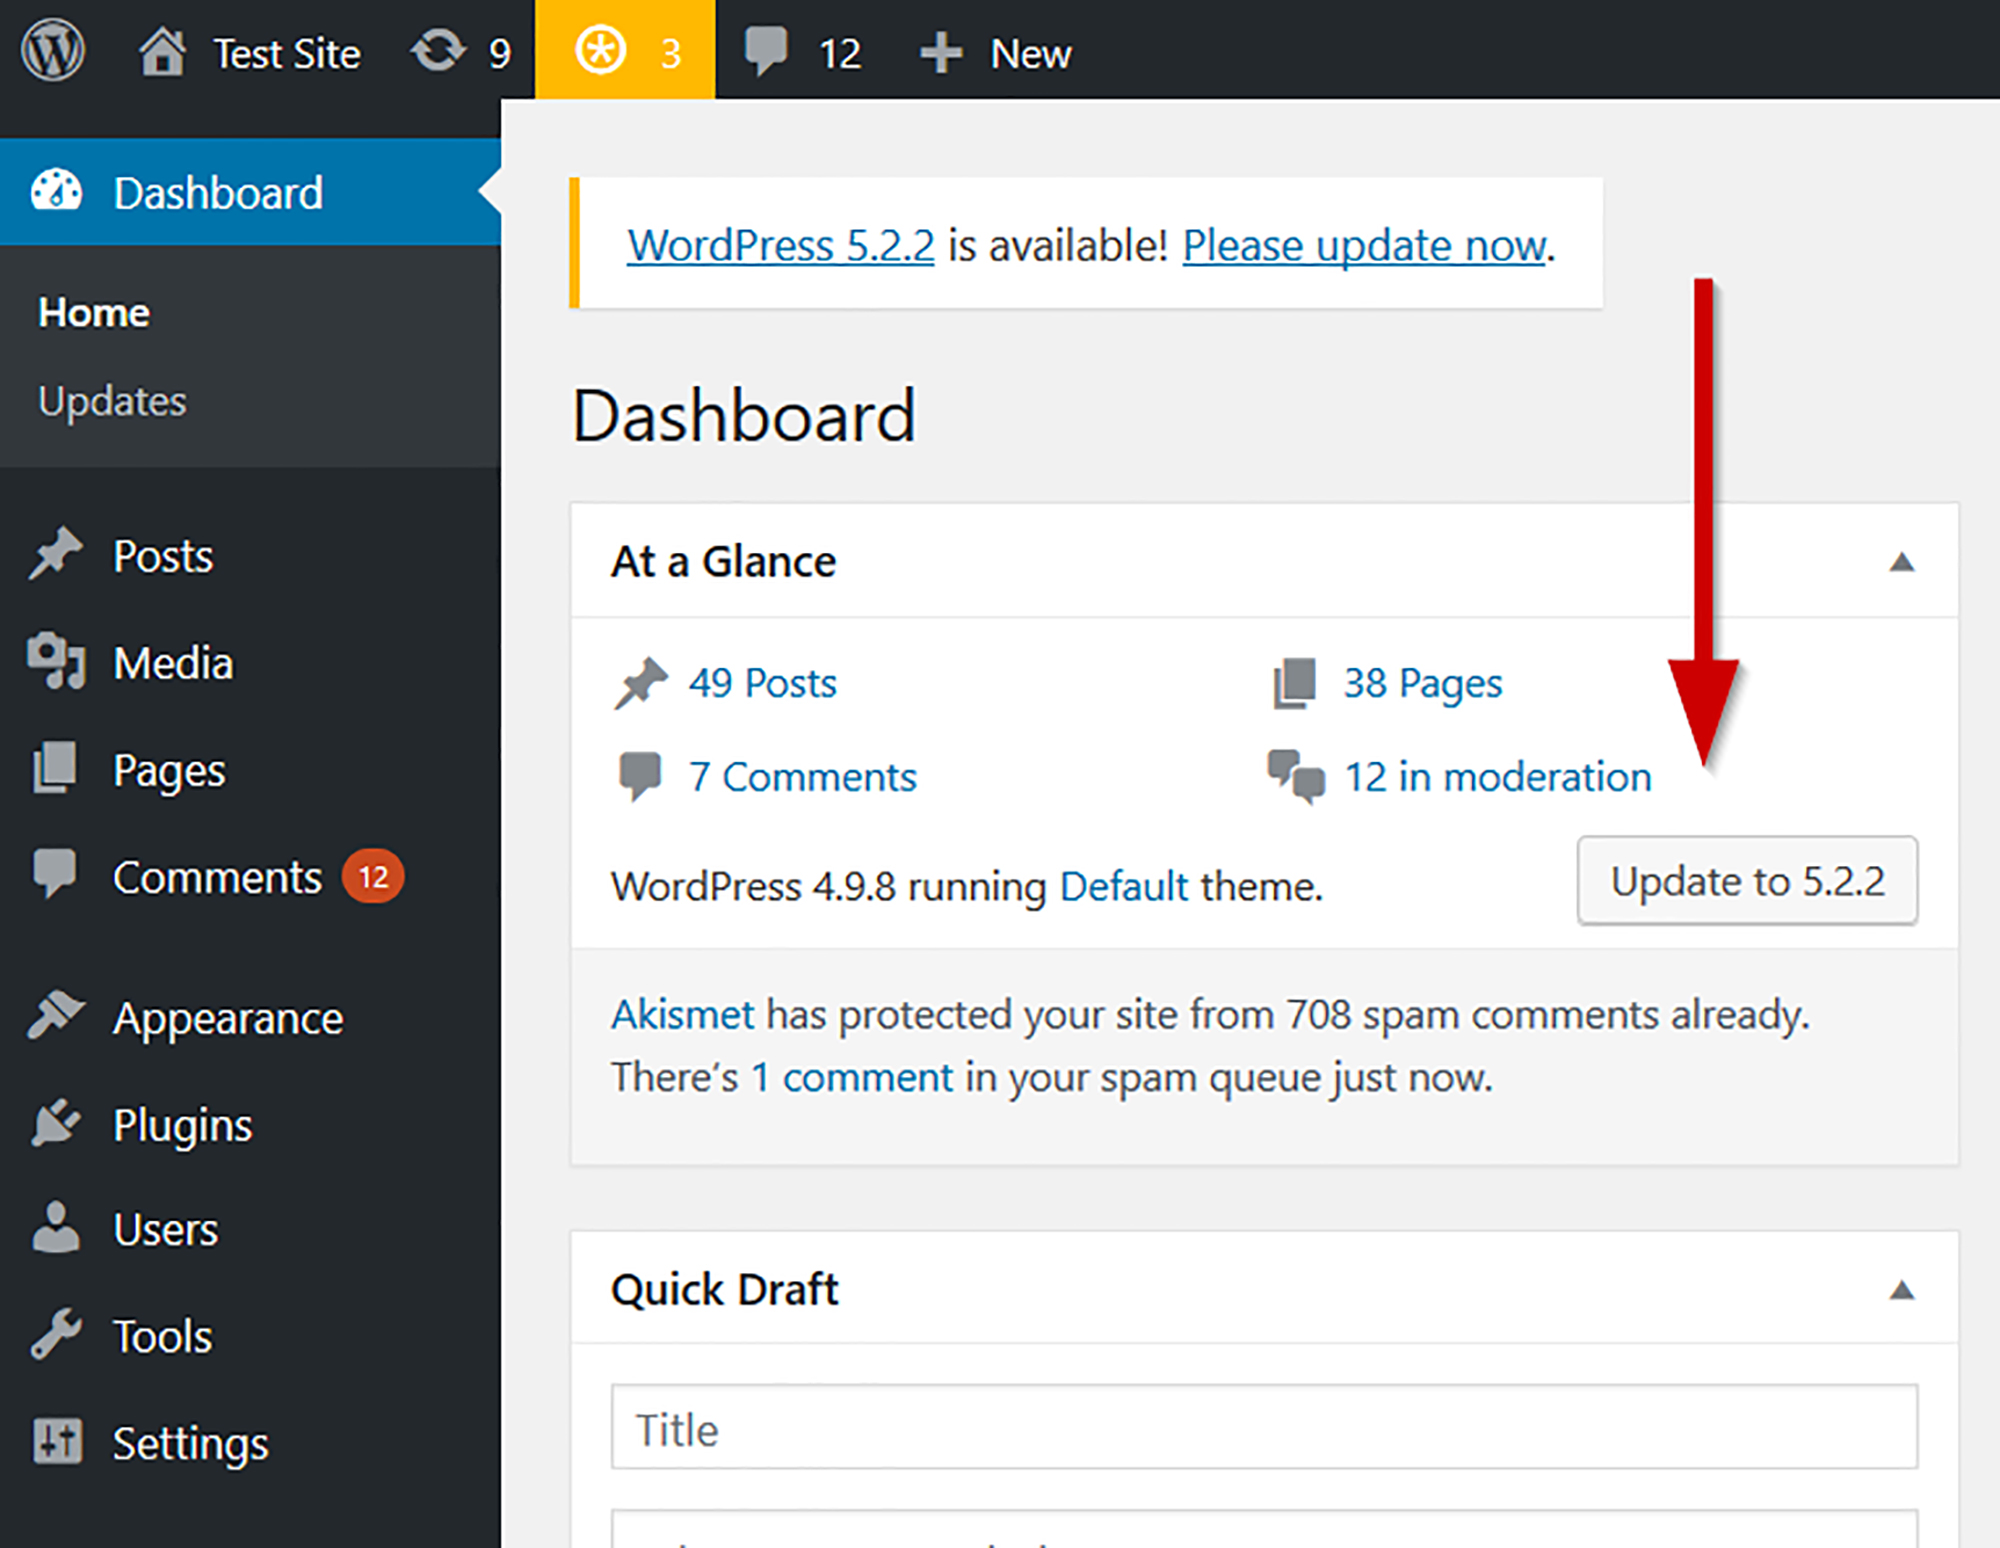Open the Settings menu

[190, 1444]
